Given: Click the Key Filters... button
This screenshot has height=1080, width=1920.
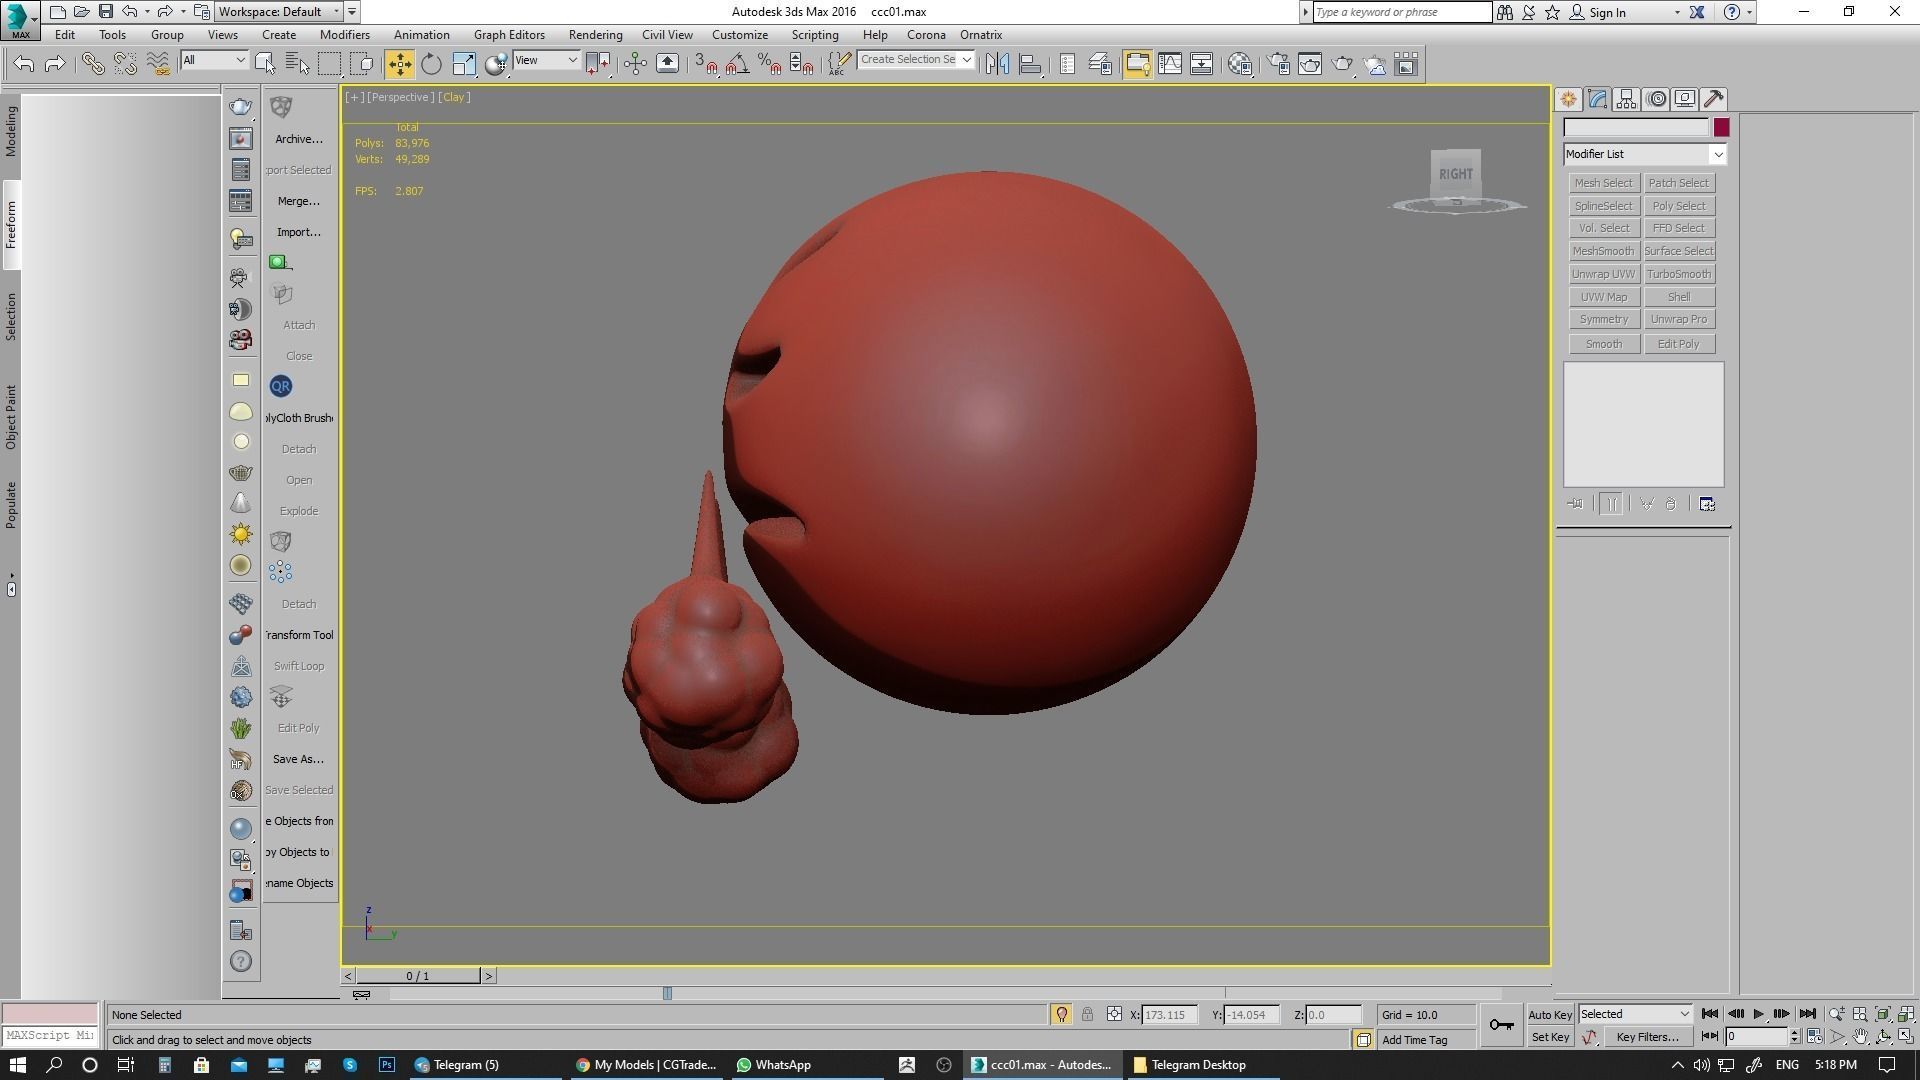Looking at the screenshot, I should (x=1647, y=1037).
